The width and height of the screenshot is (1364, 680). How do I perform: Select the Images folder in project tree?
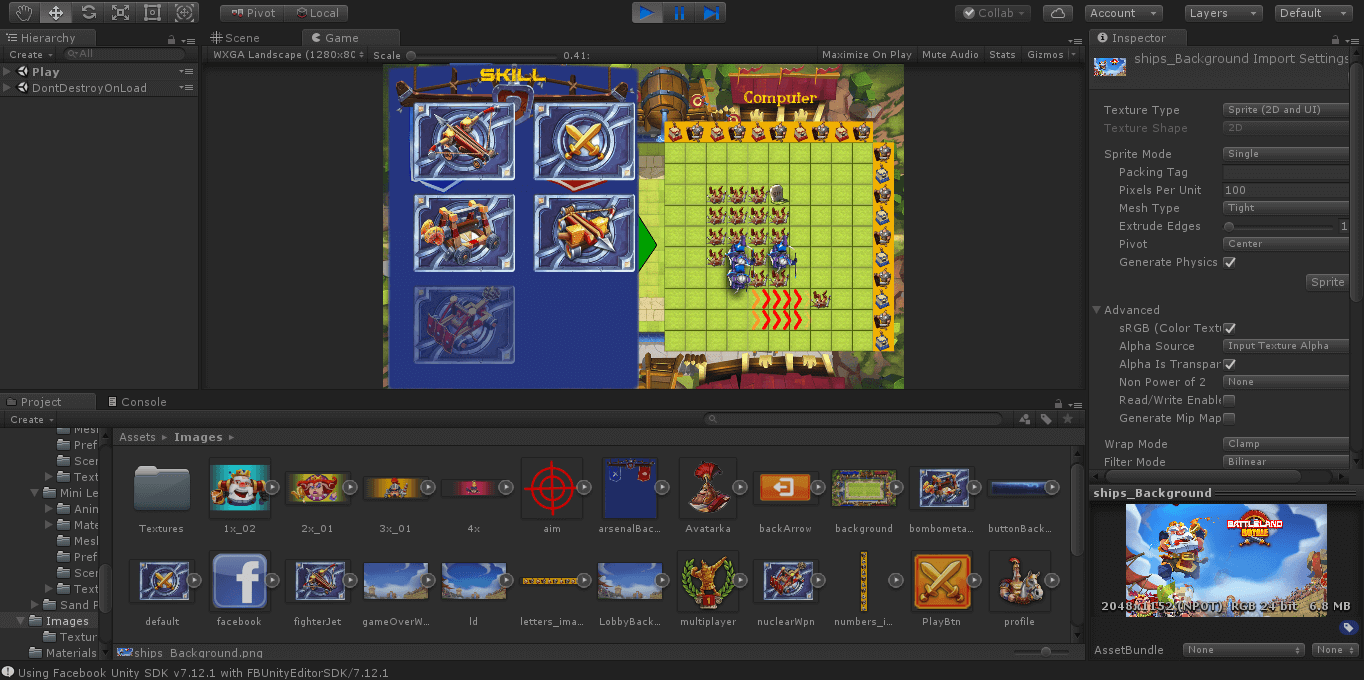point(67,621)
